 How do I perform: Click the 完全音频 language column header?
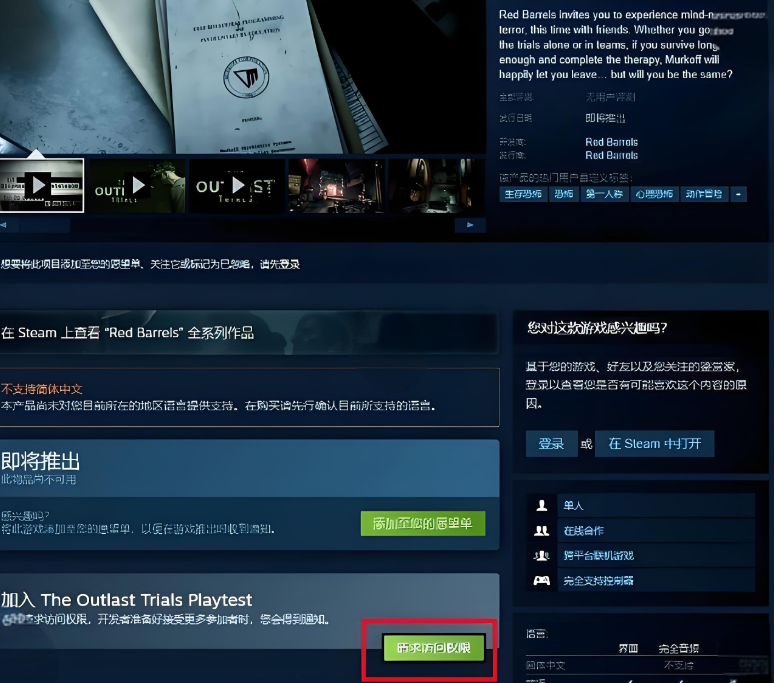tap(679, 648)
